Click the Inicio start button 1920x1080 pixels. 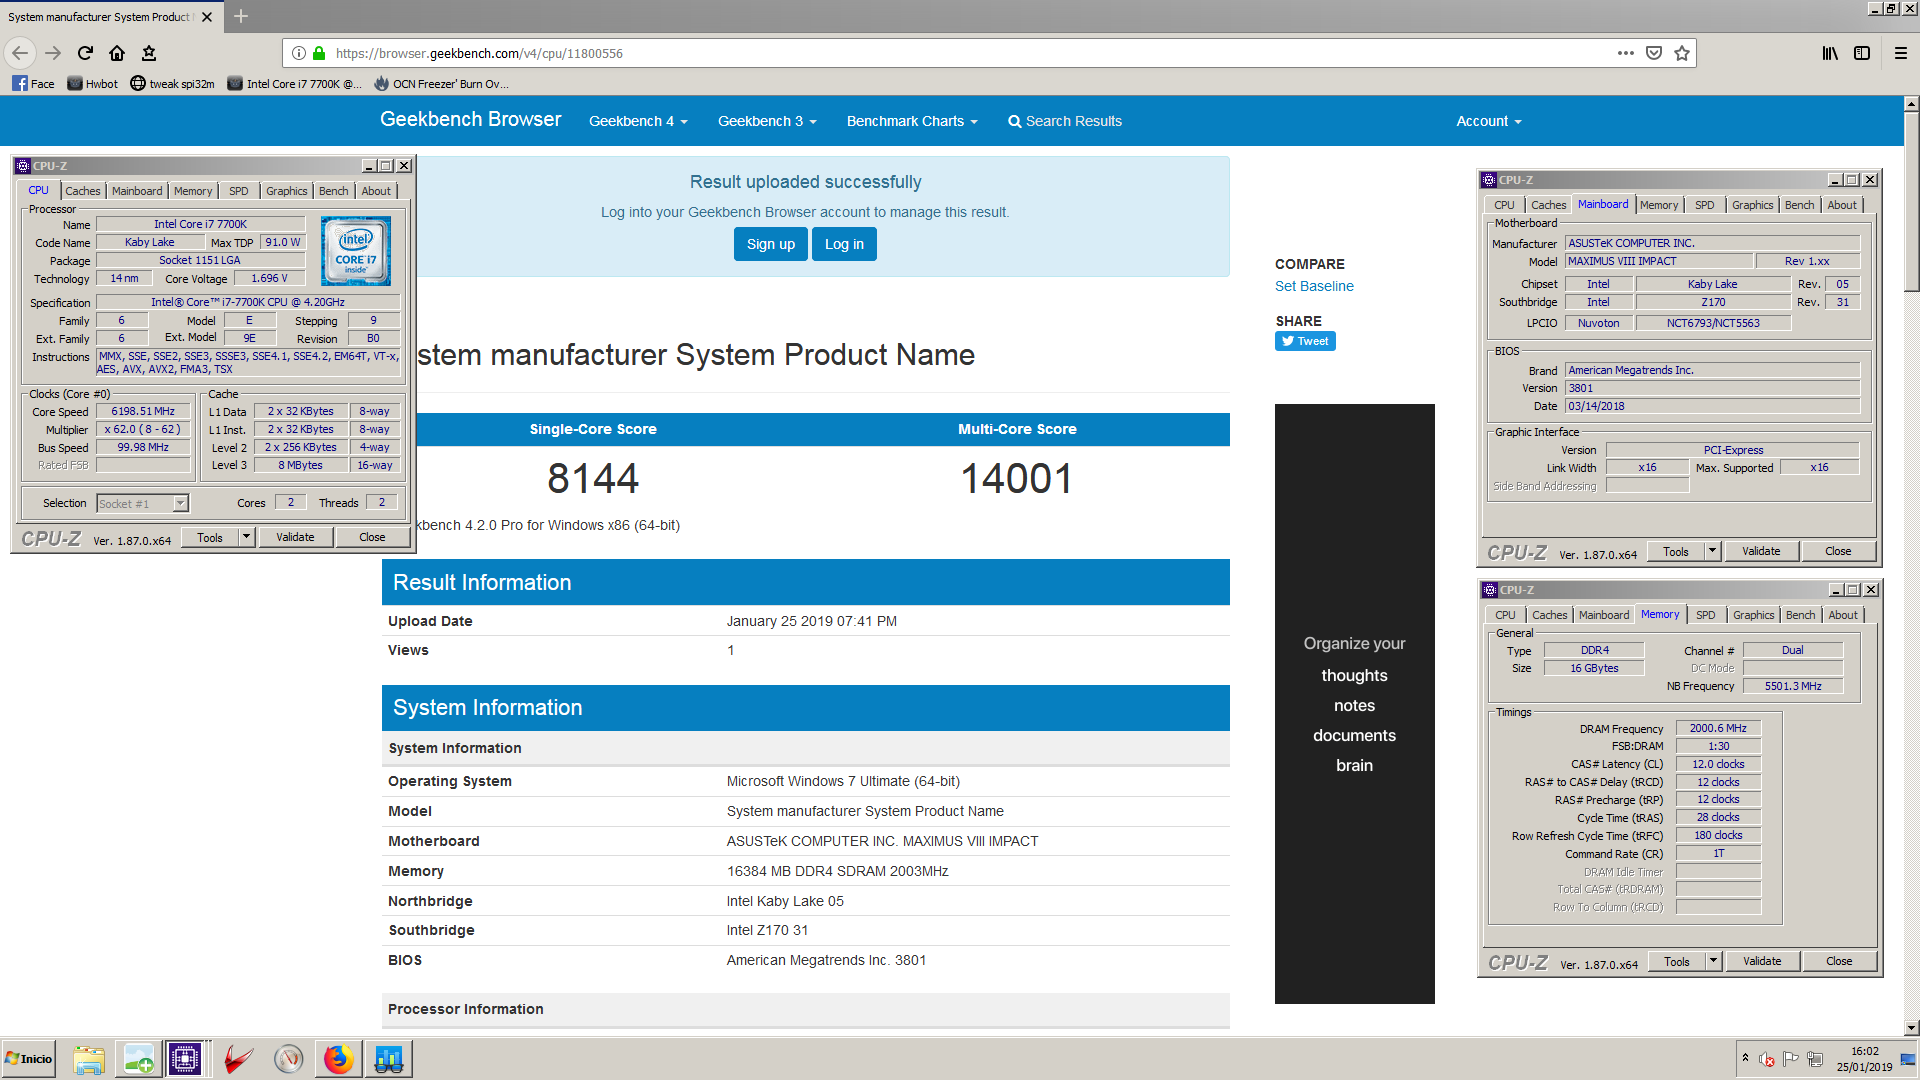[29, 1059]
